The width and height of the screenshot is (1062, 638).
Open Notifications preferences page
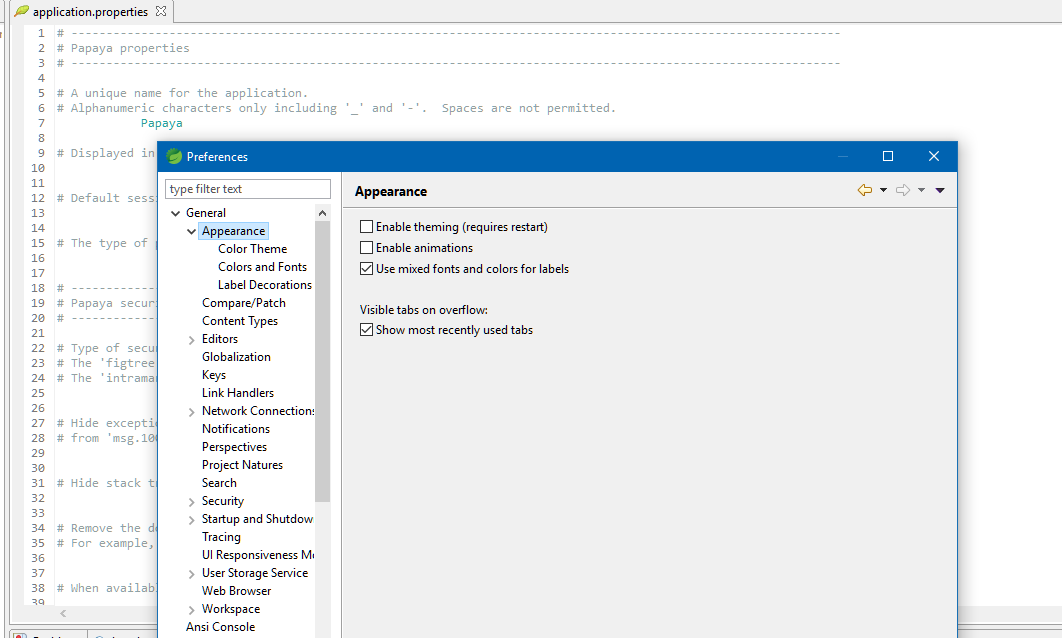coord(236,429)
